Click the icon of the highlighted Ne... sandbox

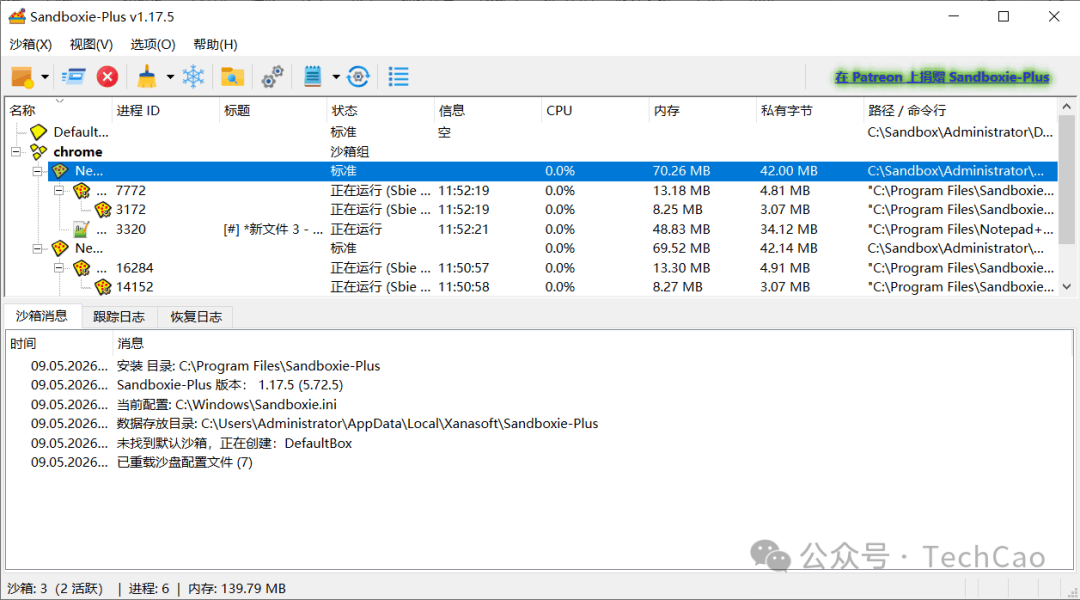click(x=60, y=171)
